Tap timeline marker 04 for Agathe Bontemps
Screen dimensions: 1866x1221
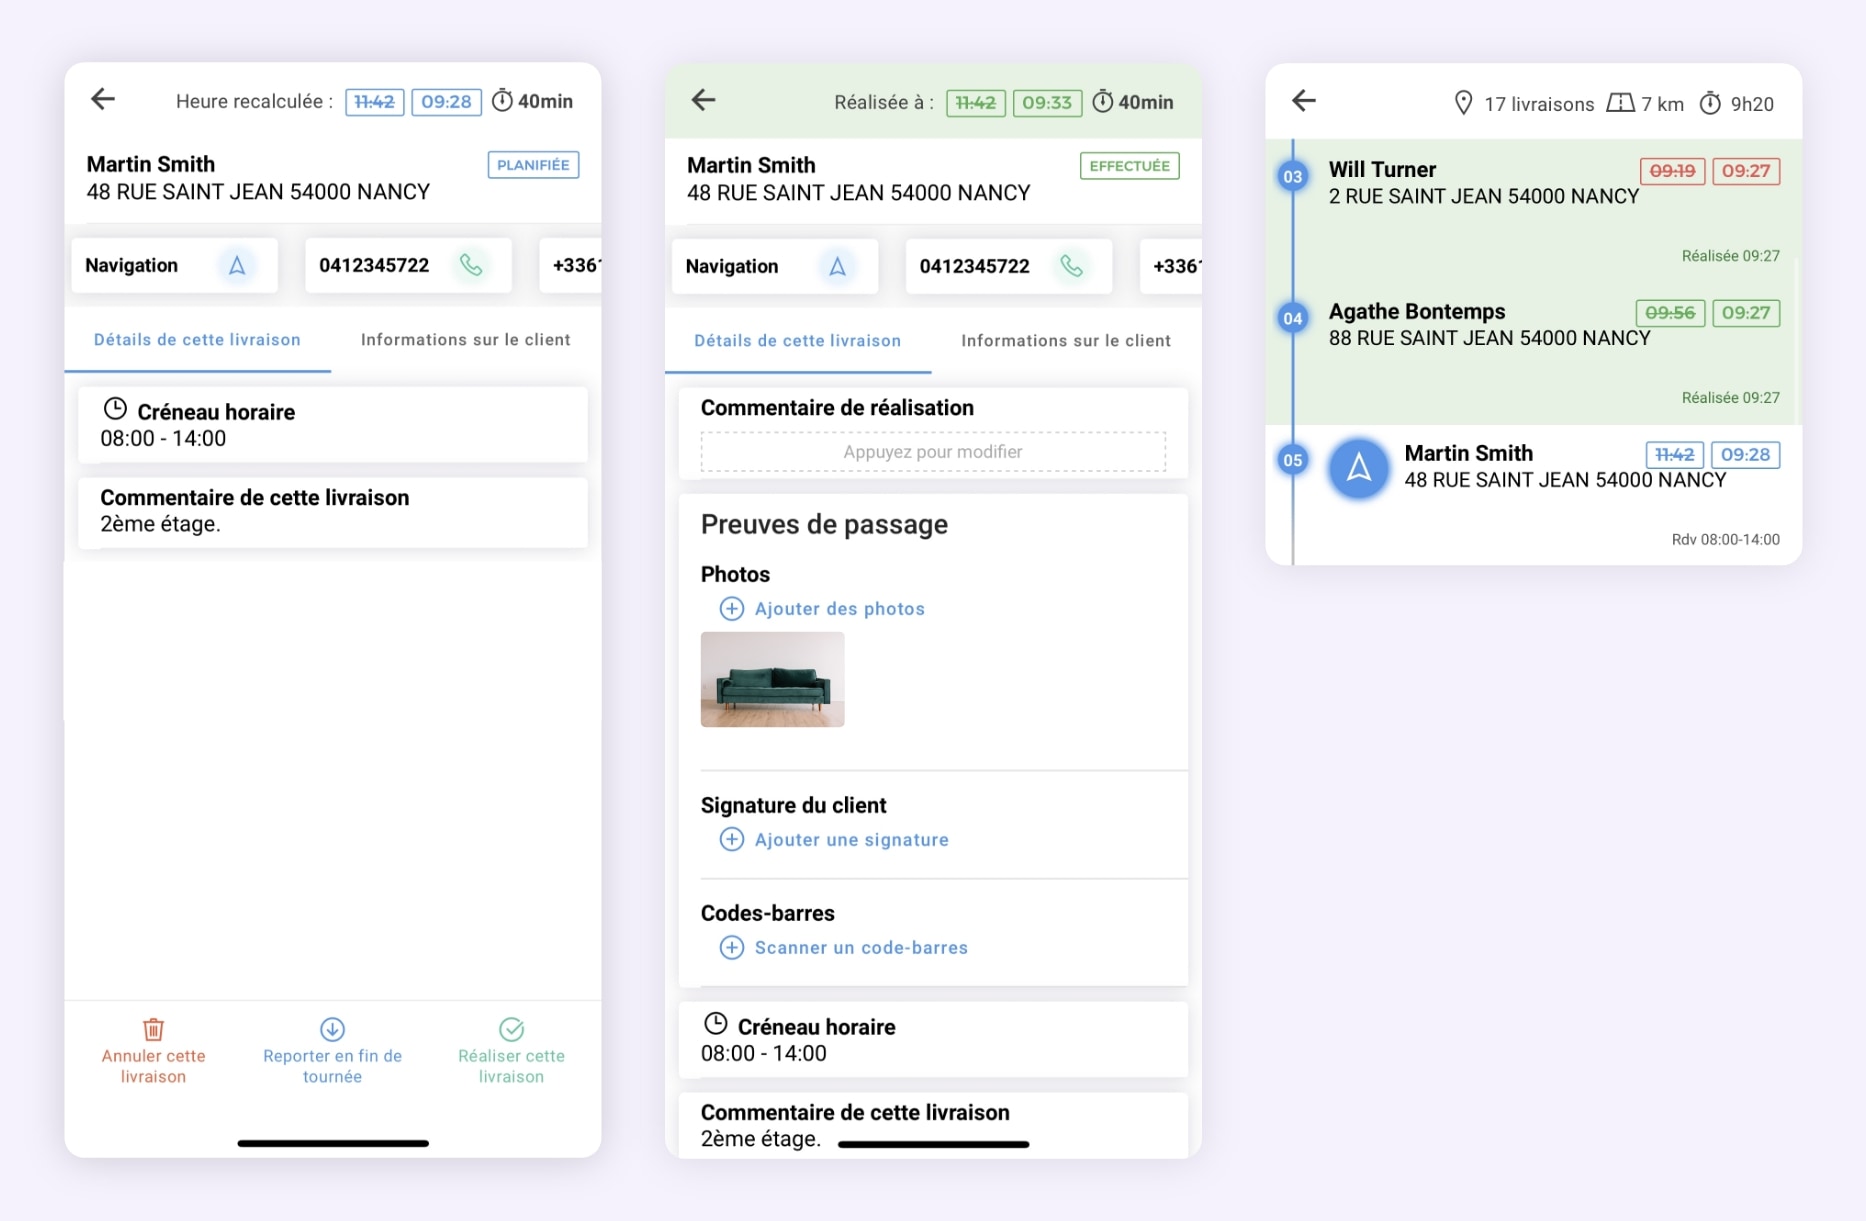(x=1292, y=317)
